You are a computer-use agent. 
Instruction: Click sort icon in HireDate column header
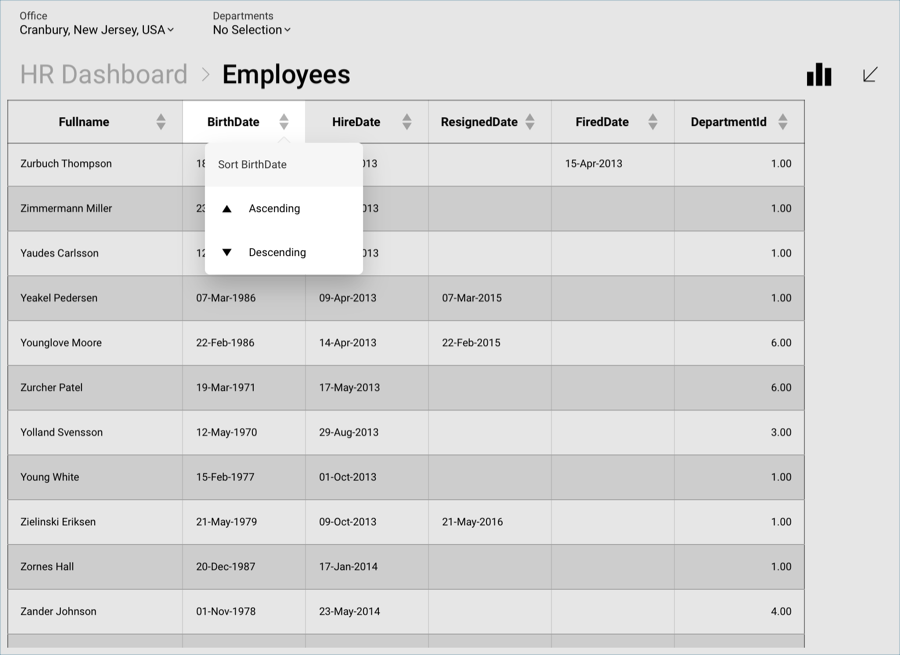407,122
